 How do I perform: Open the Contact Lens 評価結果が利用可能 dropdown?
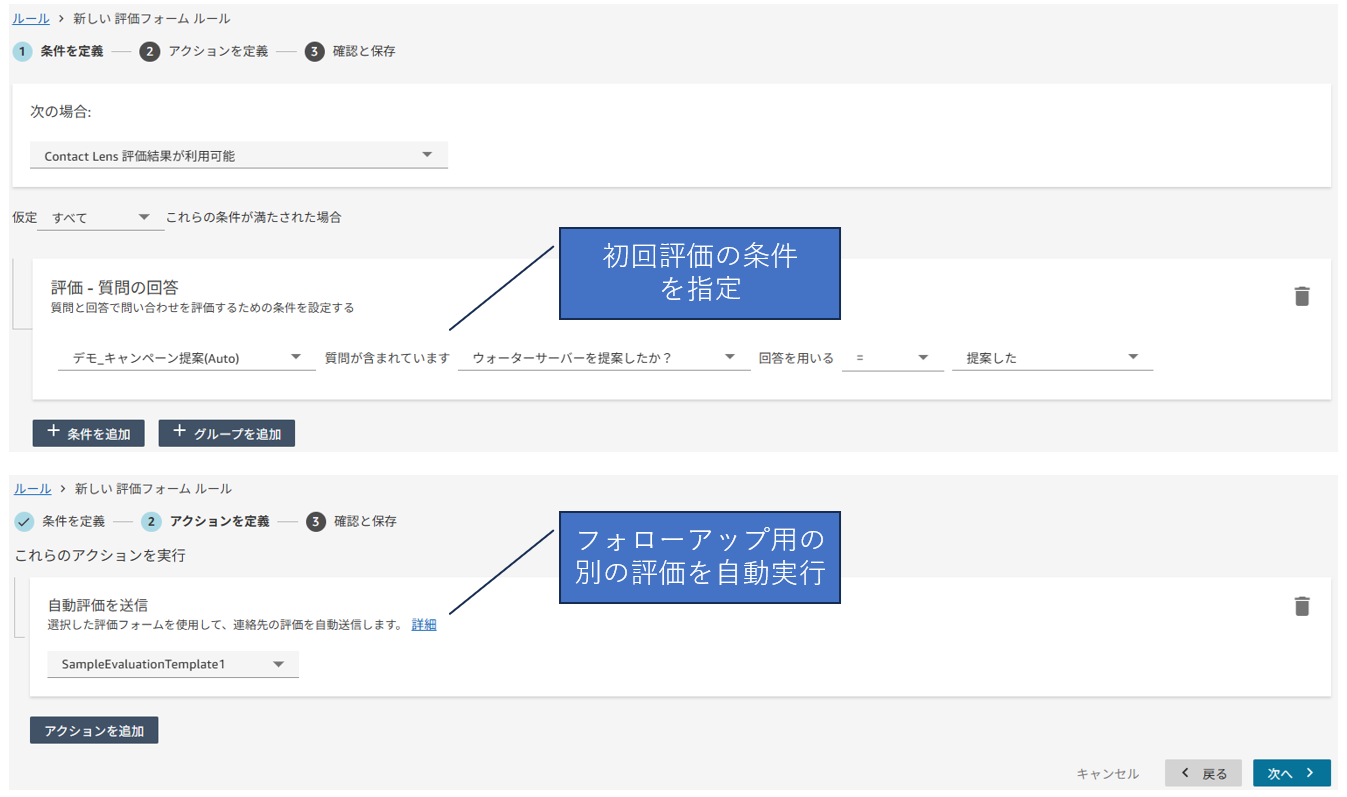(x=238, y=156)
